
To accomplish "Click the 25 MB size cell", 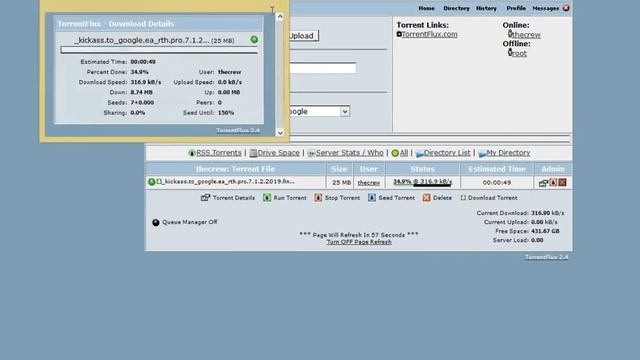I will pos(341,183).
